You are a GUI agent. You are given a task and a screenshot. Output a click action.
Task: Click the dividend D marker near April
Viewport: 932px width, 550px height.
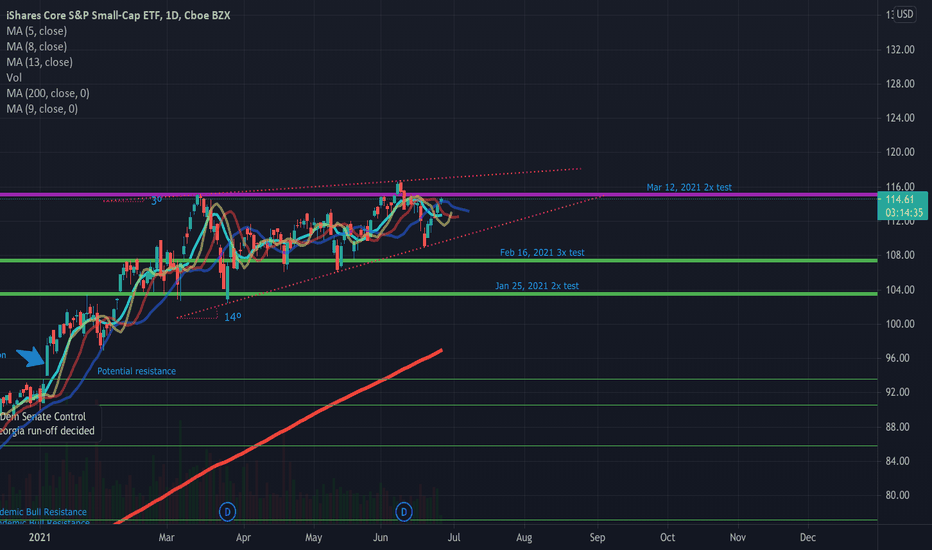[227, 511]
